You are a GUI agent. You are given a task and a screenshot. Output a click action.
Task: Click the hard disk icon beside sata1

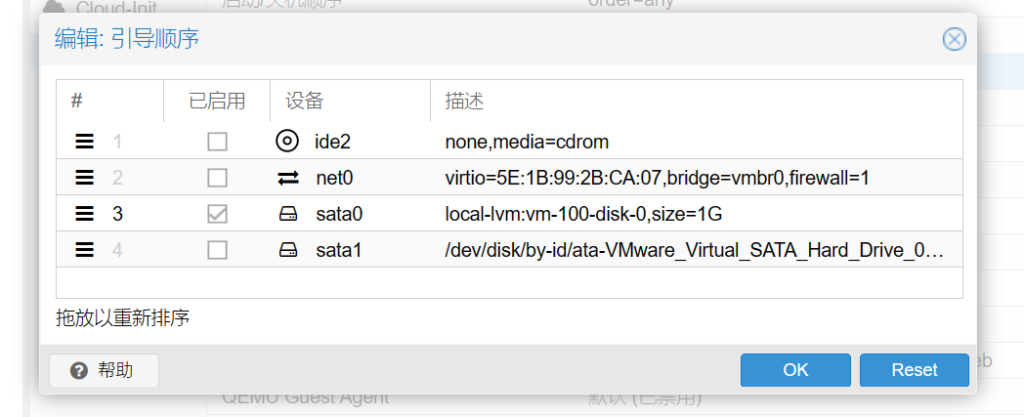(x=287, y=250)
